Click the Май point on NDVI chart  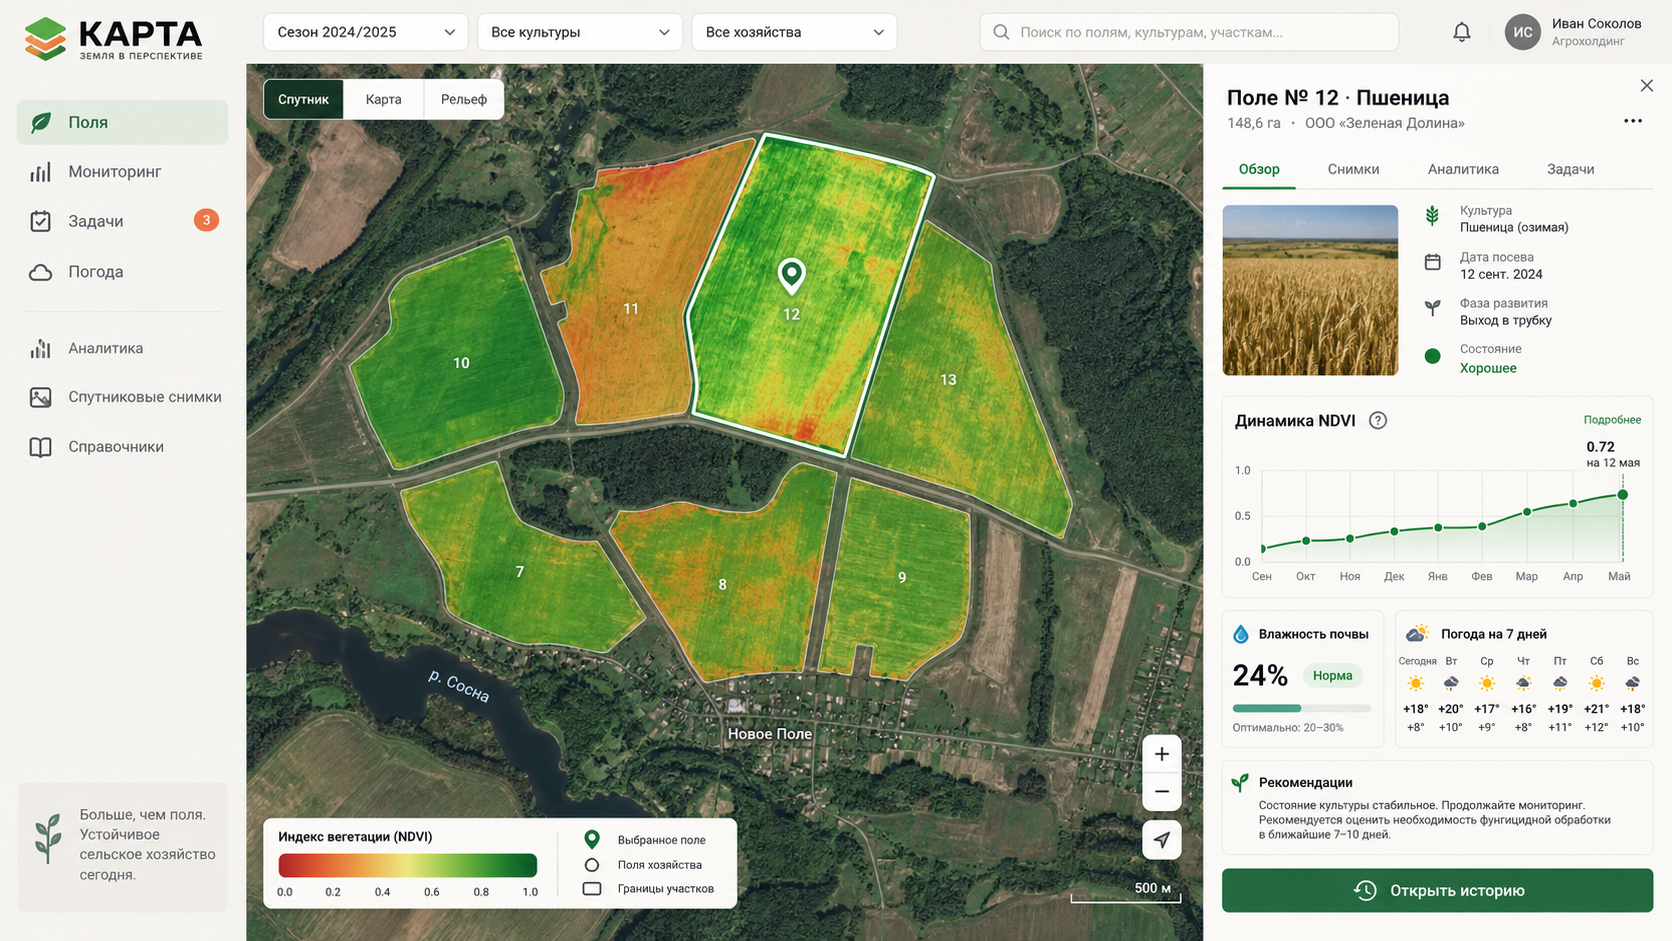pyautogui.click(x=1622, y=495)
